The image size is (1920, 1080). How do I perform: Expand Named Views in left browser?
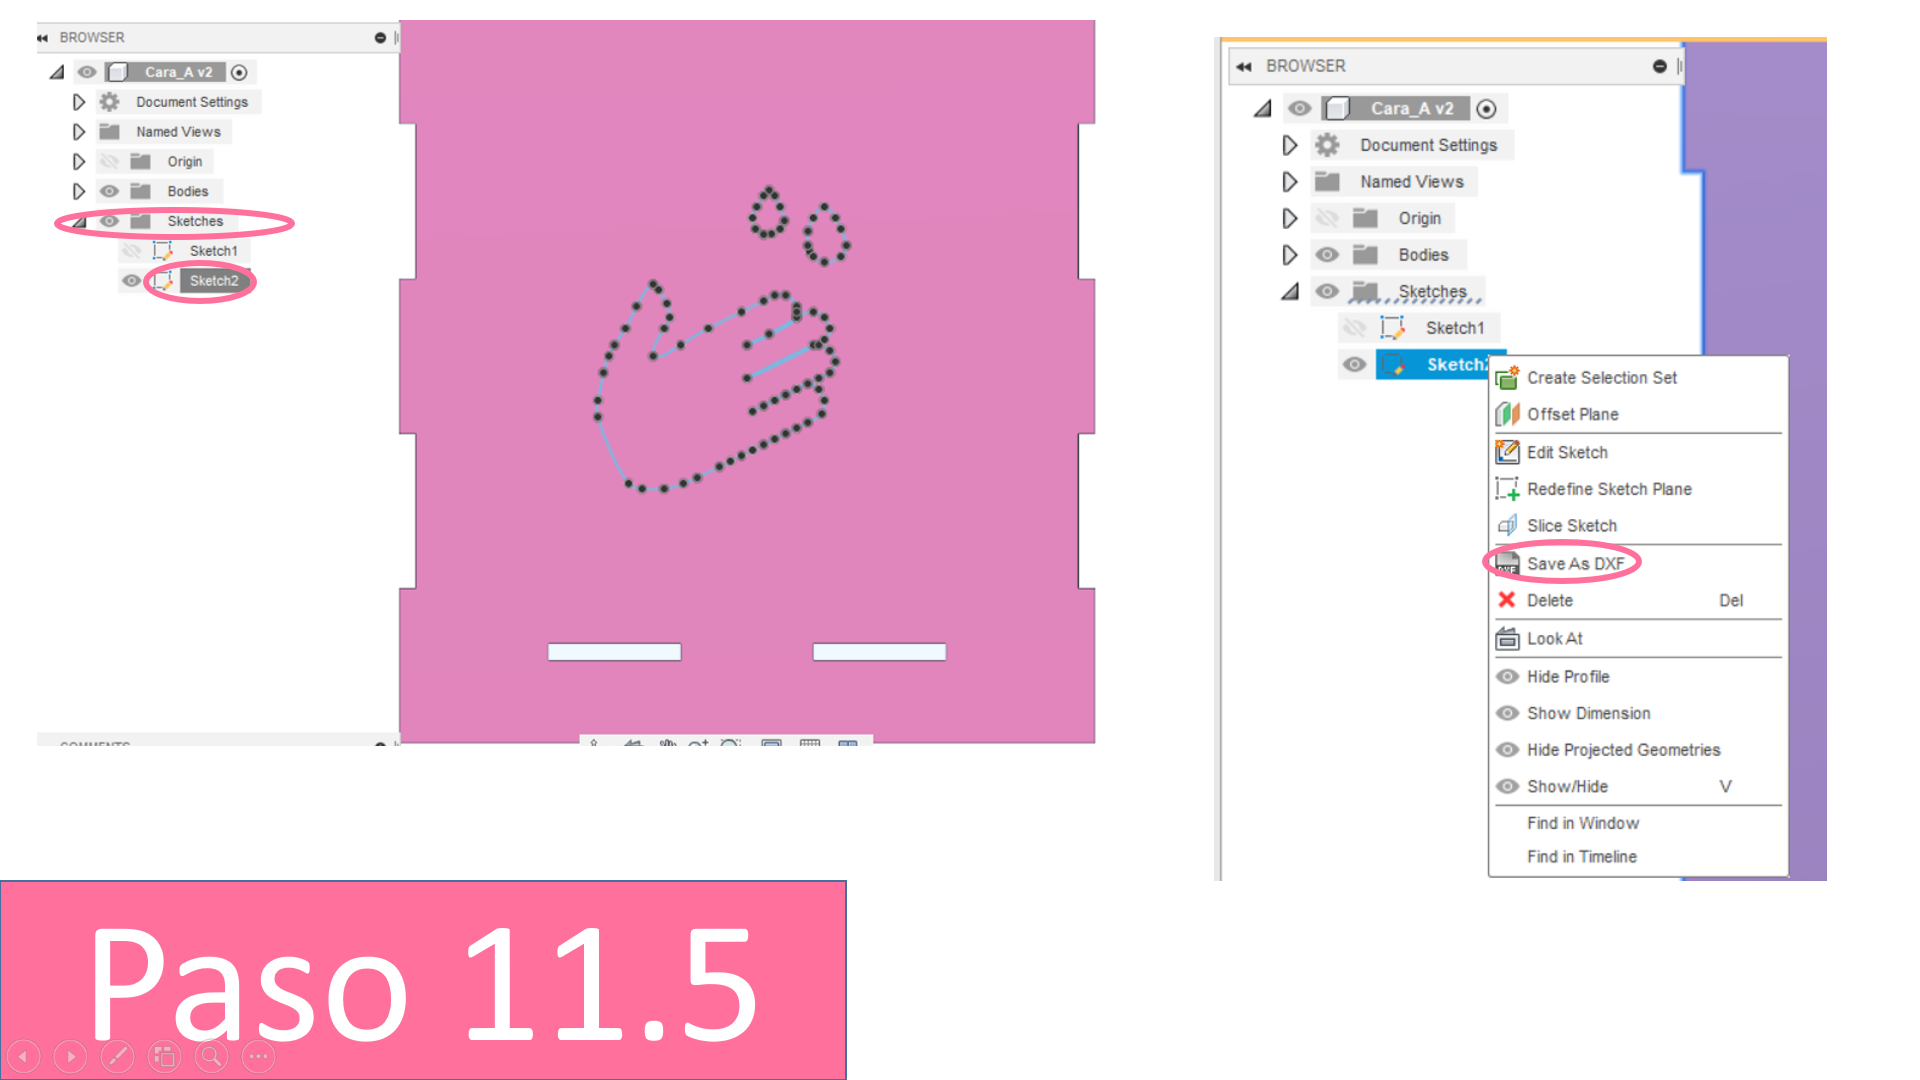(x=79, y=132)
